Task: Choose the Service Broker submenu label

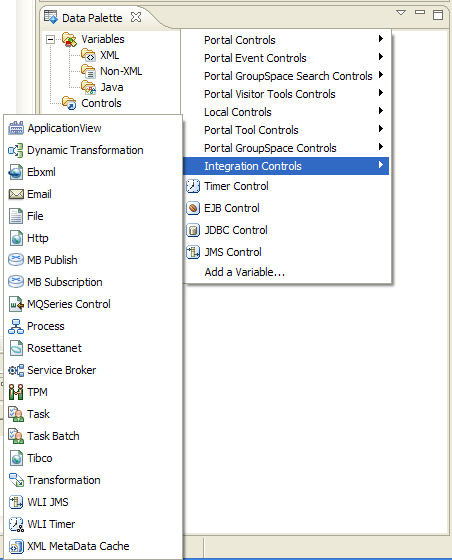Action: click(x=61, y=370)
